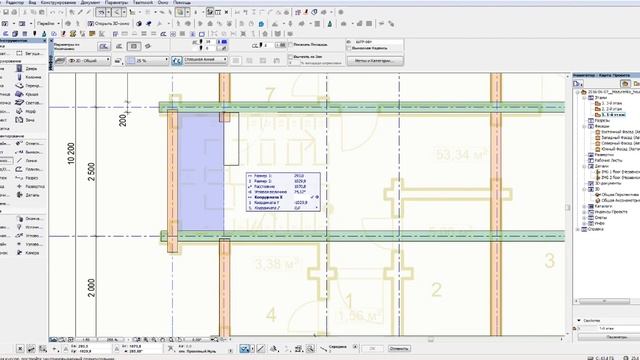
Task: Click the Redo arrow in top toolbar
Action: pyautogui.click(x=61, y=13)
